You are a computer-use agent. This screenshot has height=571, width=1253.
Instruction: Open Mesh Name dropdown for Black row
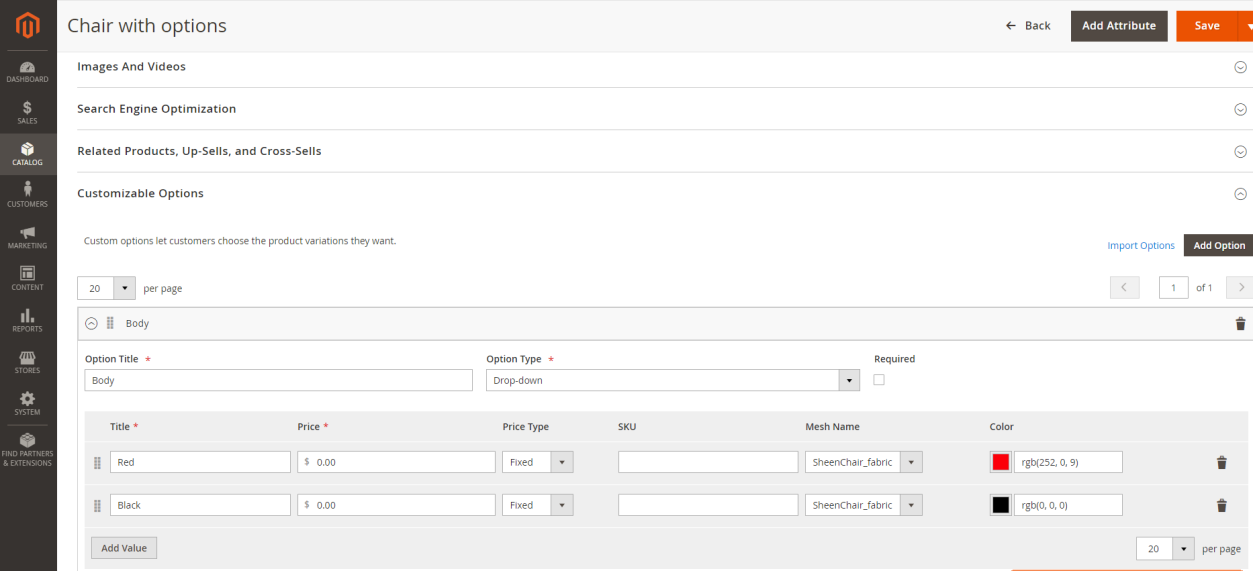pyautogui.click(x=863, y=505)
